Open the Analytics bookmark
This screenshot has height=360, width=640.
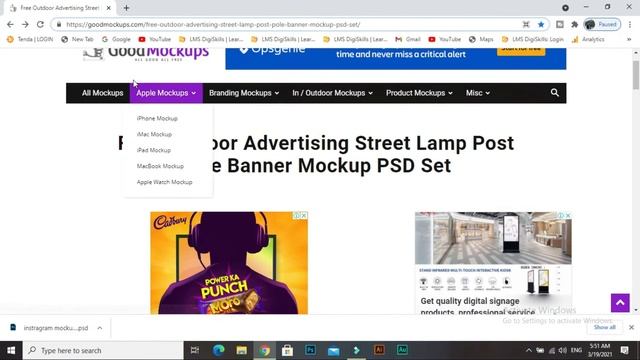[x=588, y=39]
